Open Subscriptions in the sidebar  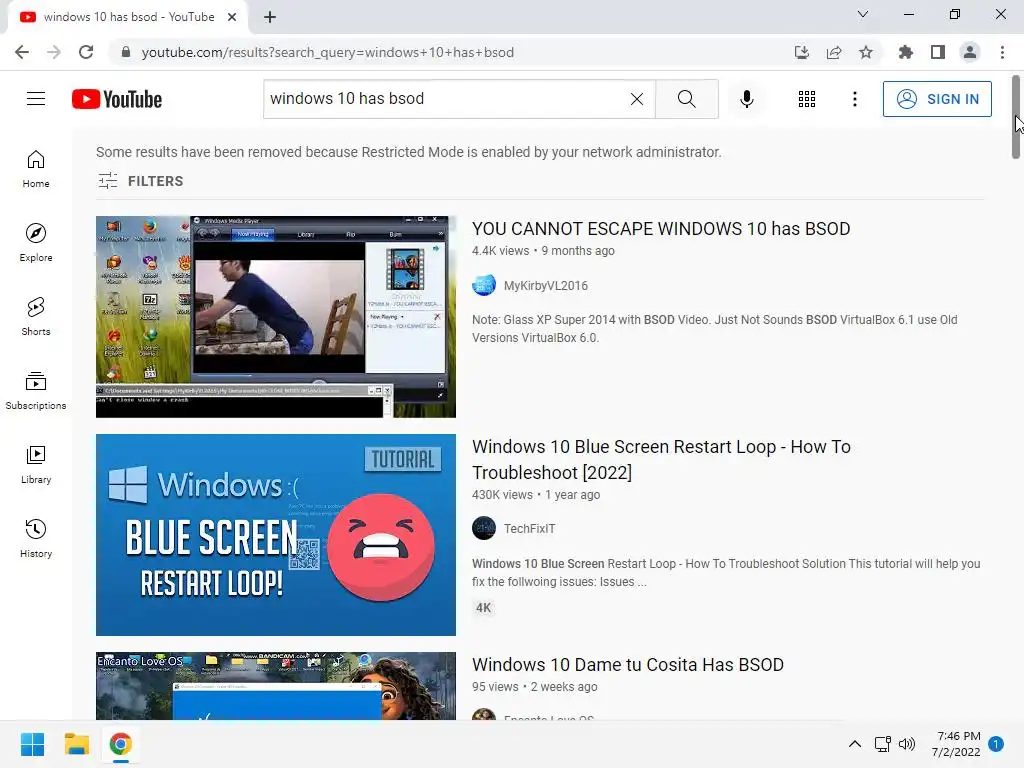pyautogui.click(x=36, y=391)
